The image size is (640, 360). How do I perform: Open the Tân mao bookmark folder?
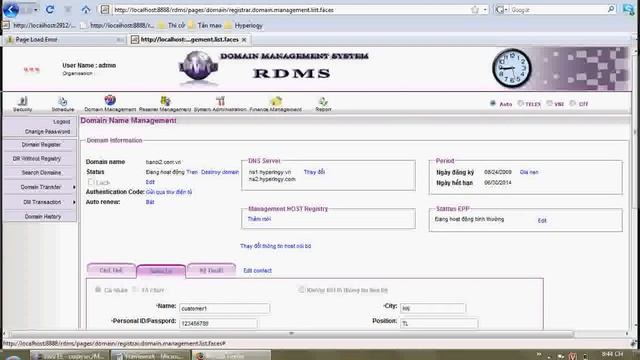coord(206,25)
